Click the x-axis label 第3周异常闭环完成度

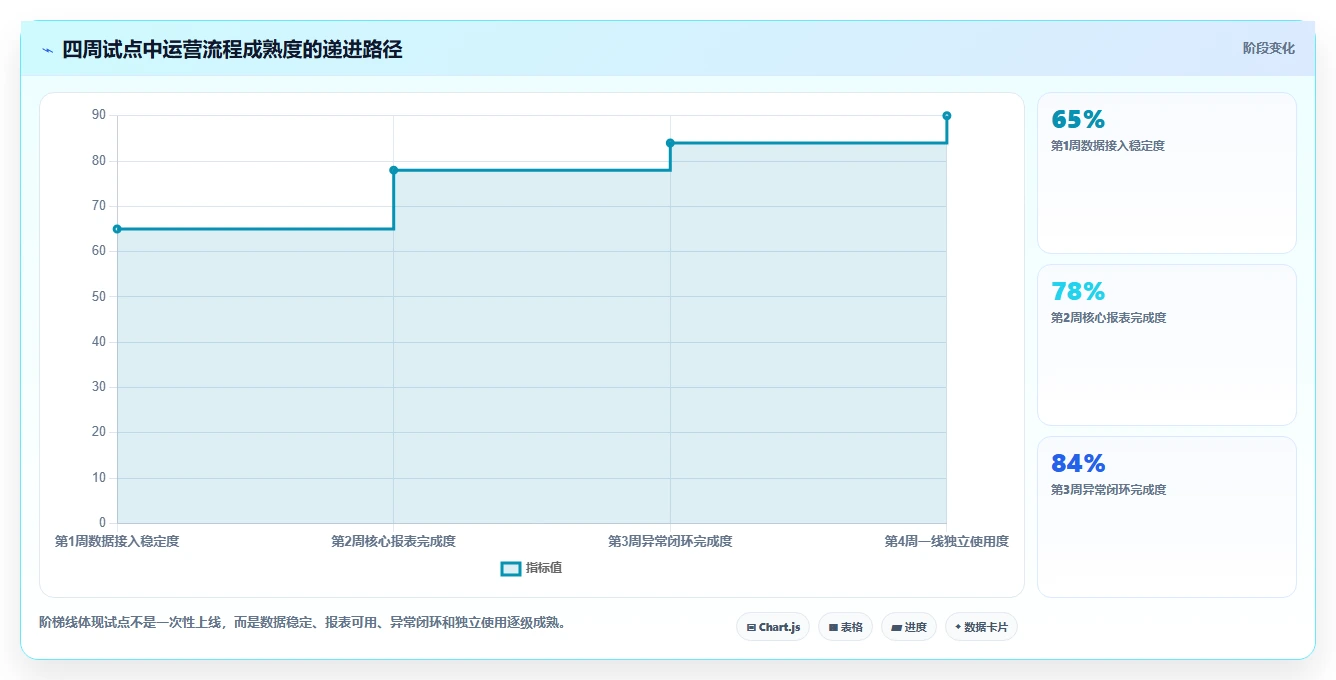pyautogui.click(x=670, y=541)
